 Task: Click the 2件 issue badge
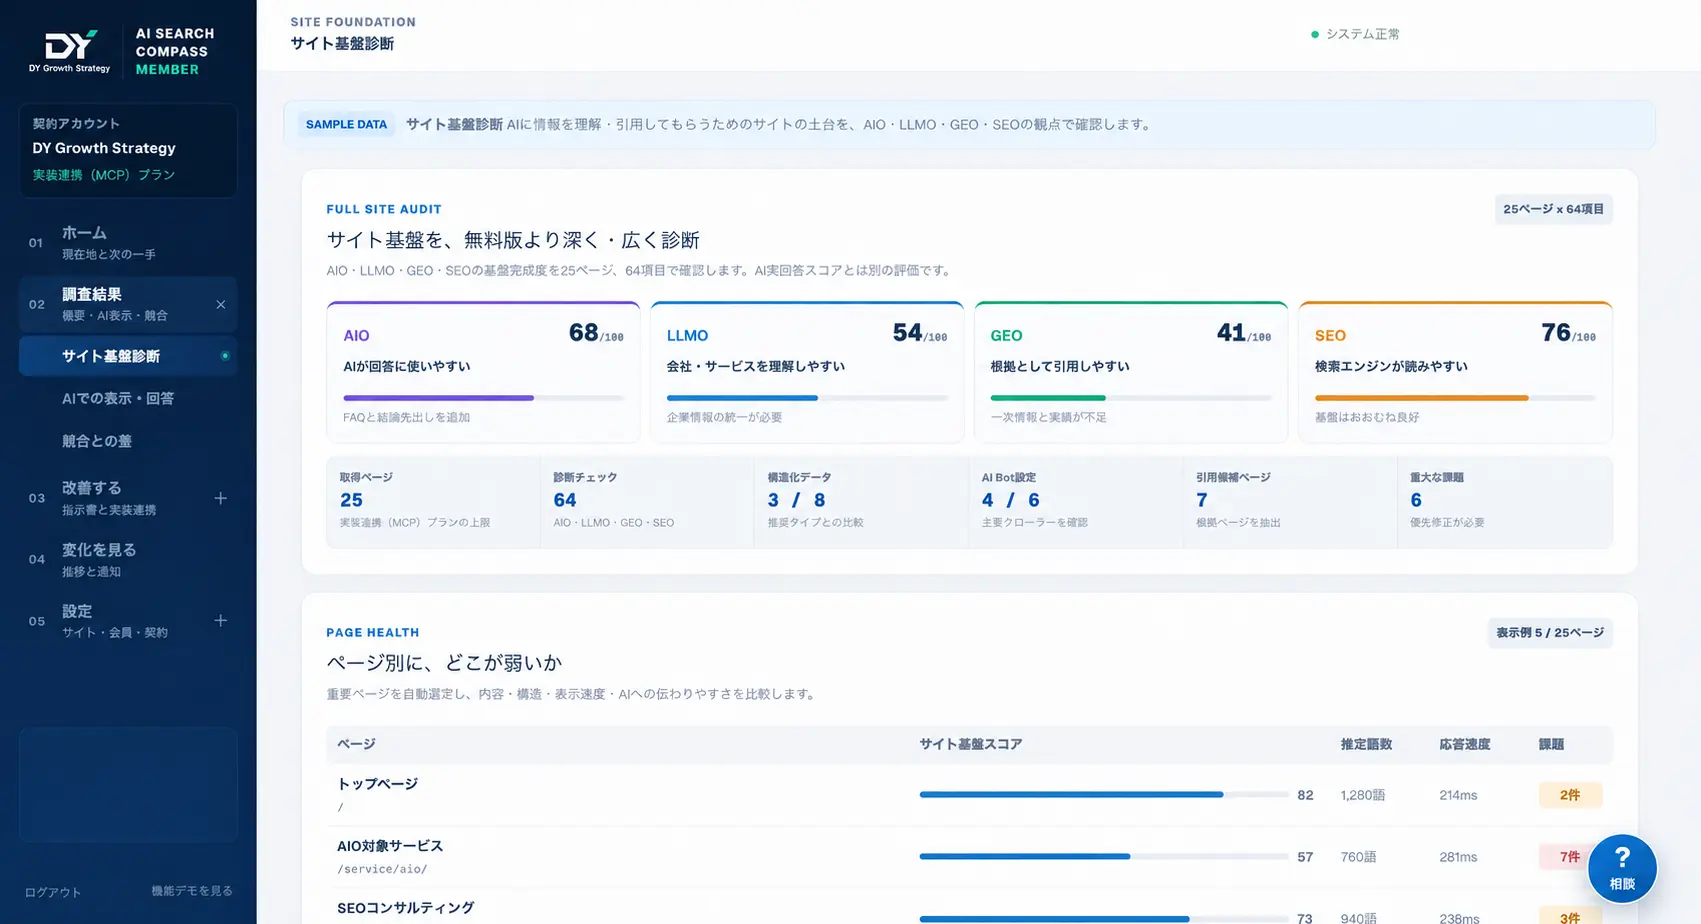[x=1570, y=795]
